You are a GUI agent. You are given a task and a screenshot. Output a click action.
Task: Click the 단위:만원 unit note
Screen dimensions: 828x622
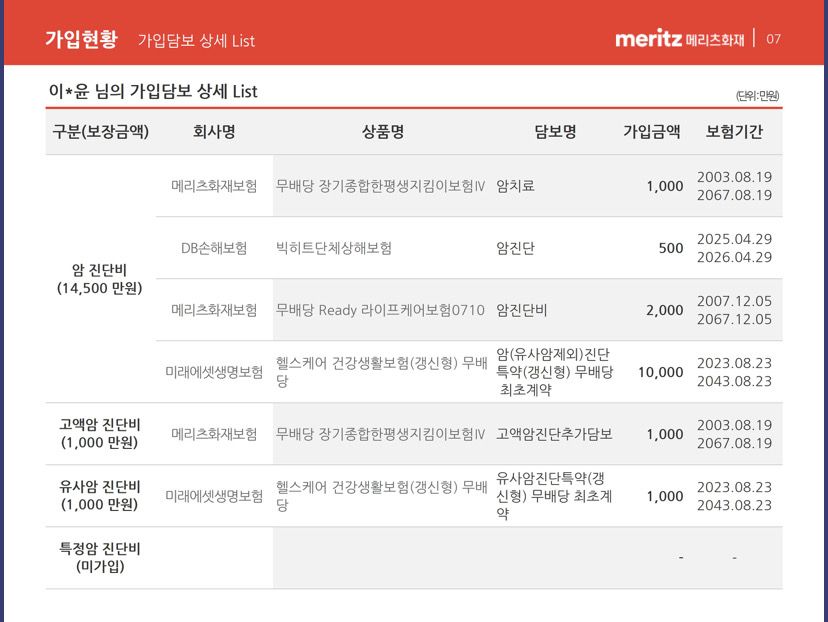pyautogui.click(x=757, y=96)
